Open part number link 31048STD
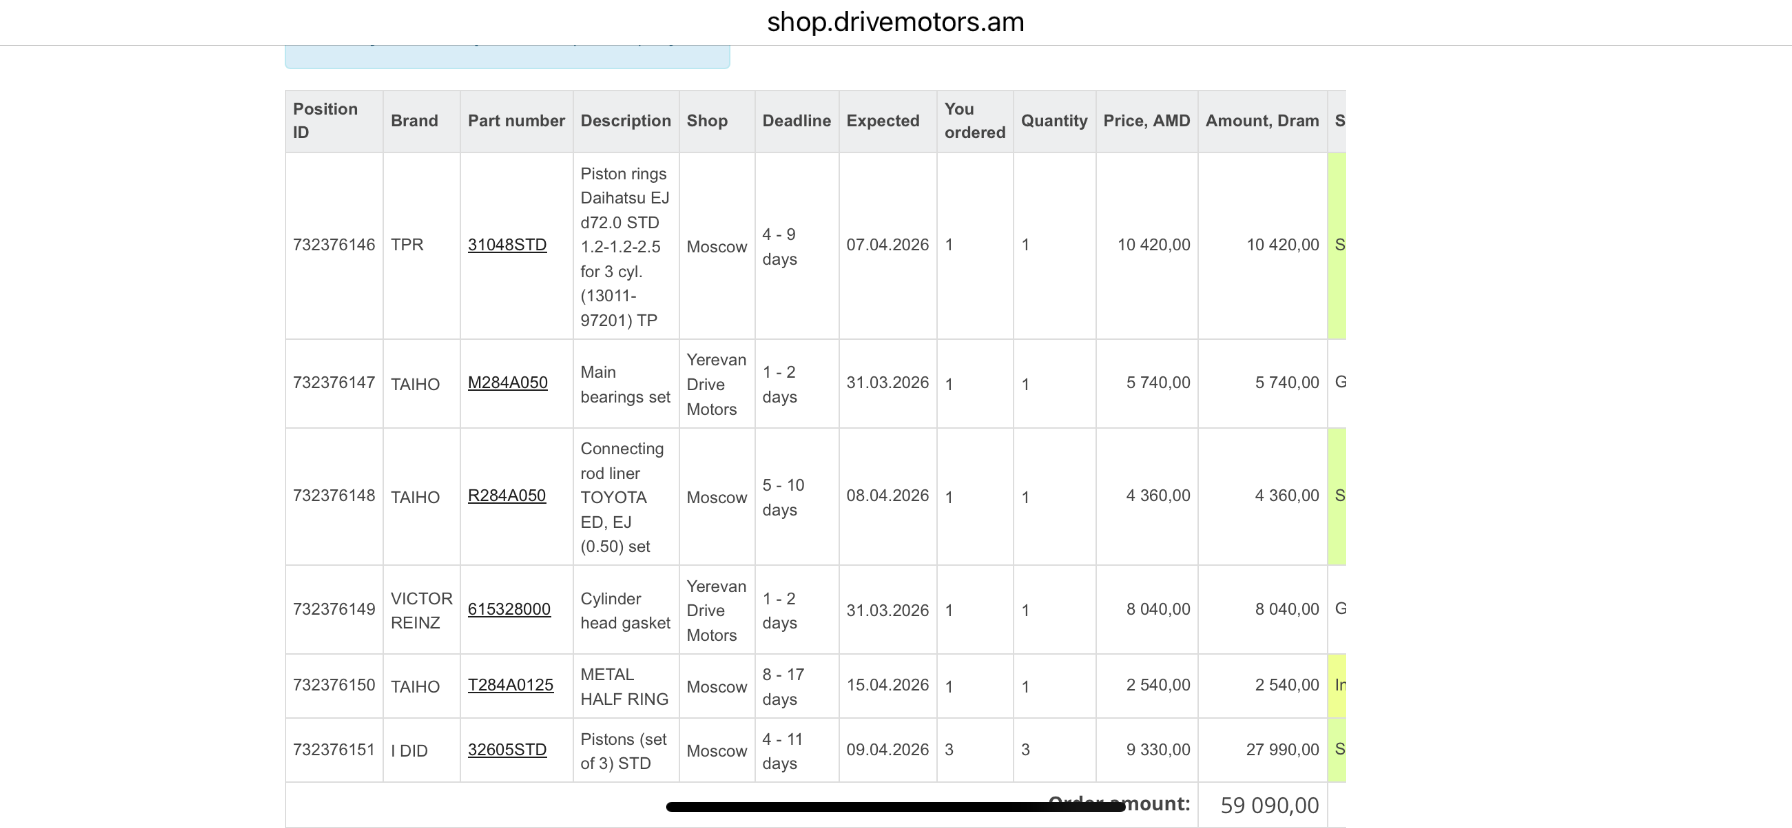The width and height of the screenshot is (1792, 828). (x=507, y=245)
